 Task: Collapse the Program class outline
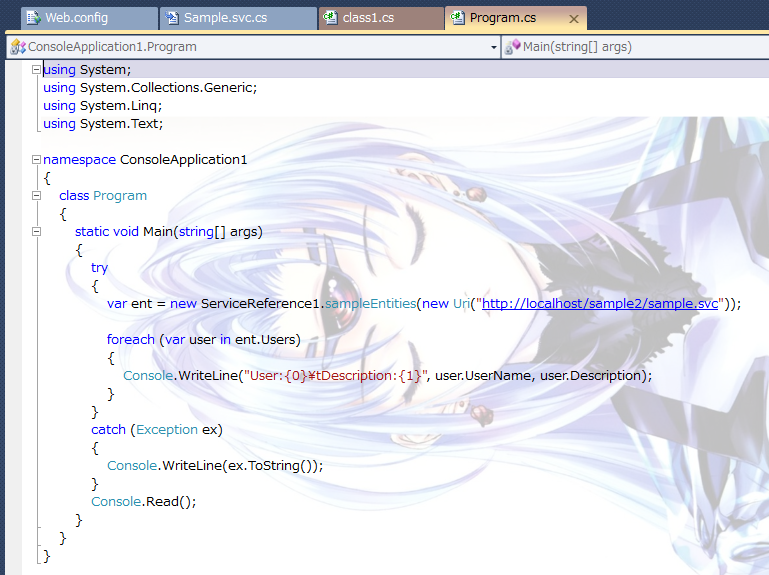coord(36,195)
